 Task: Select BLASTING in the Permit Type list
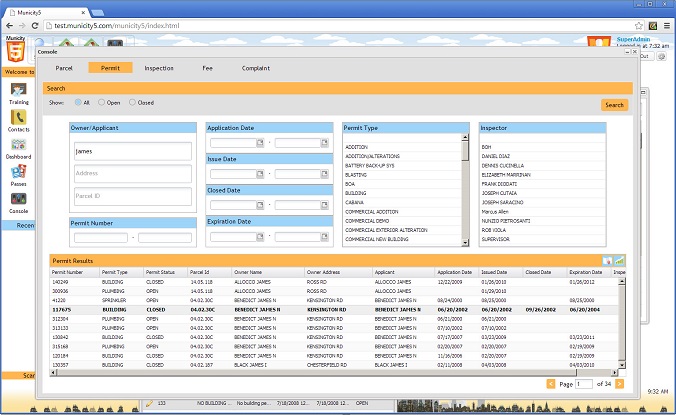tap(356, 175)
